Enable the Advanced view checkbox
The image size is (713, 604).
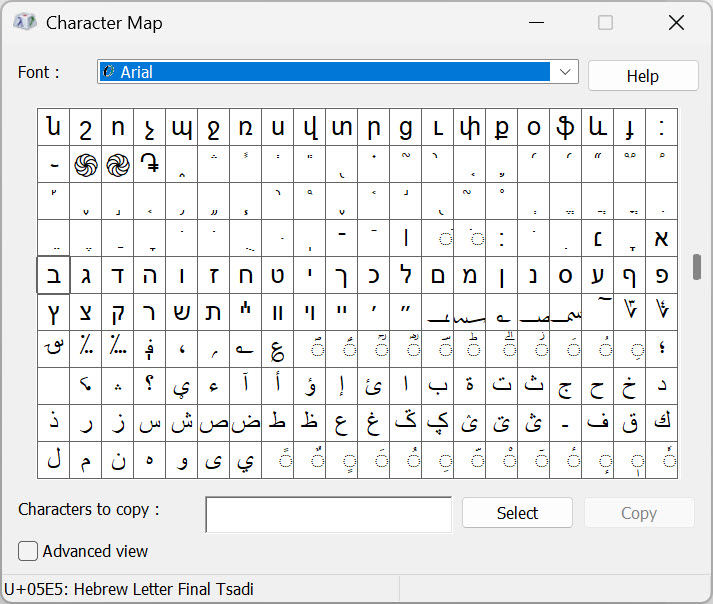(28, 551)
